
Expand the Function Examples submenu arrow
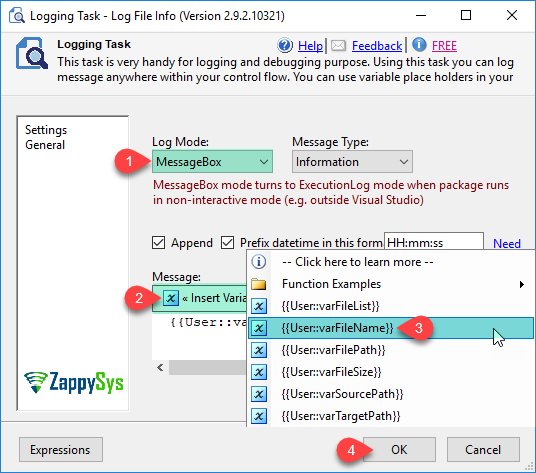522,284
